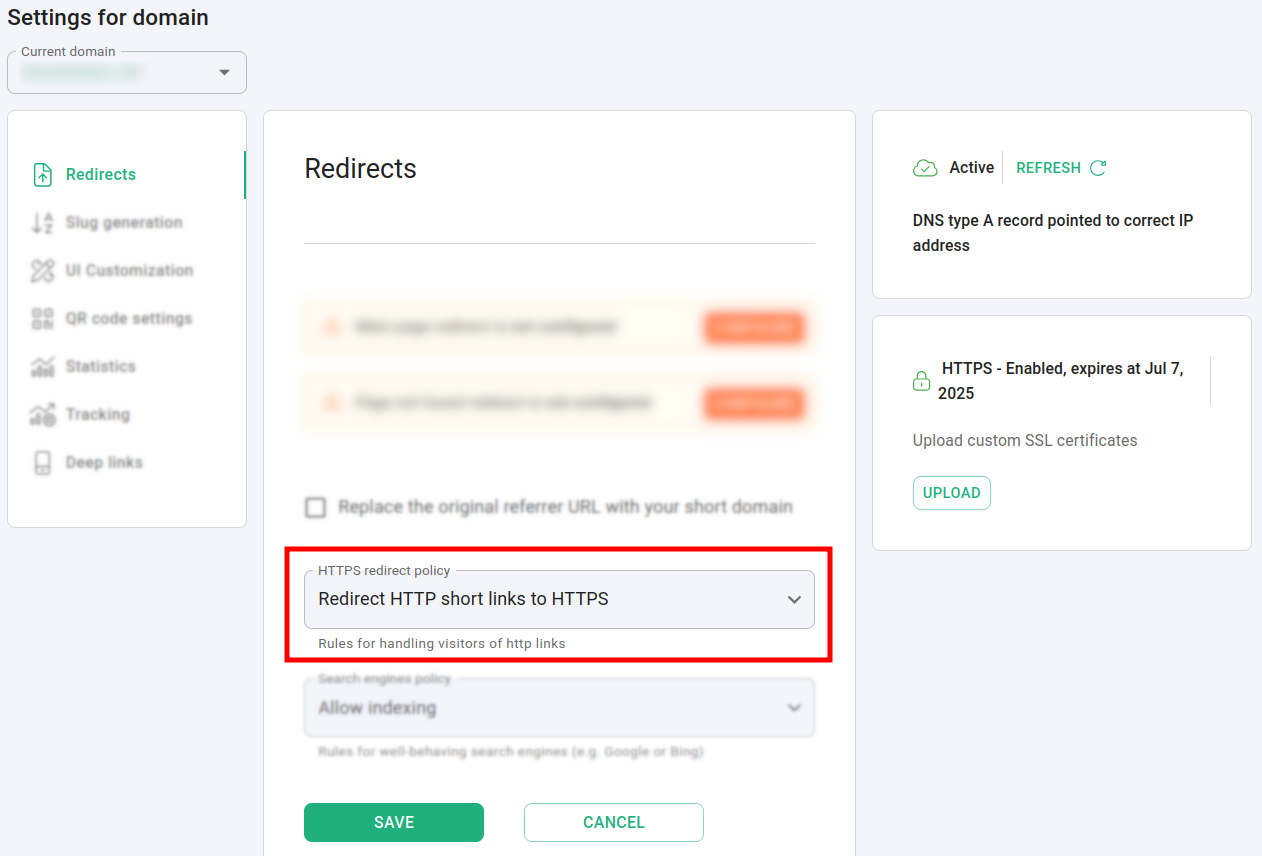The image size is (1262, 856).
Task: Go to Slug generation settings
Action: [x=124, y=223]
